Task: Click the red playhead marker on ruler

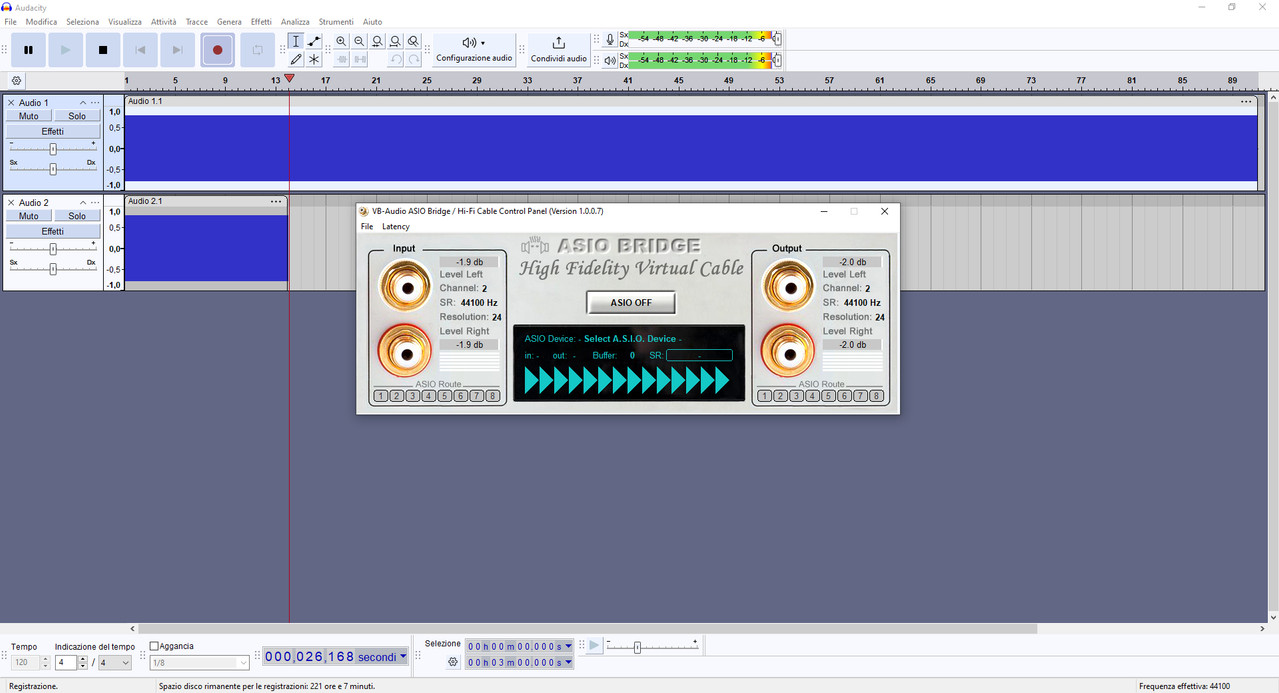Action: click(289, 78)
